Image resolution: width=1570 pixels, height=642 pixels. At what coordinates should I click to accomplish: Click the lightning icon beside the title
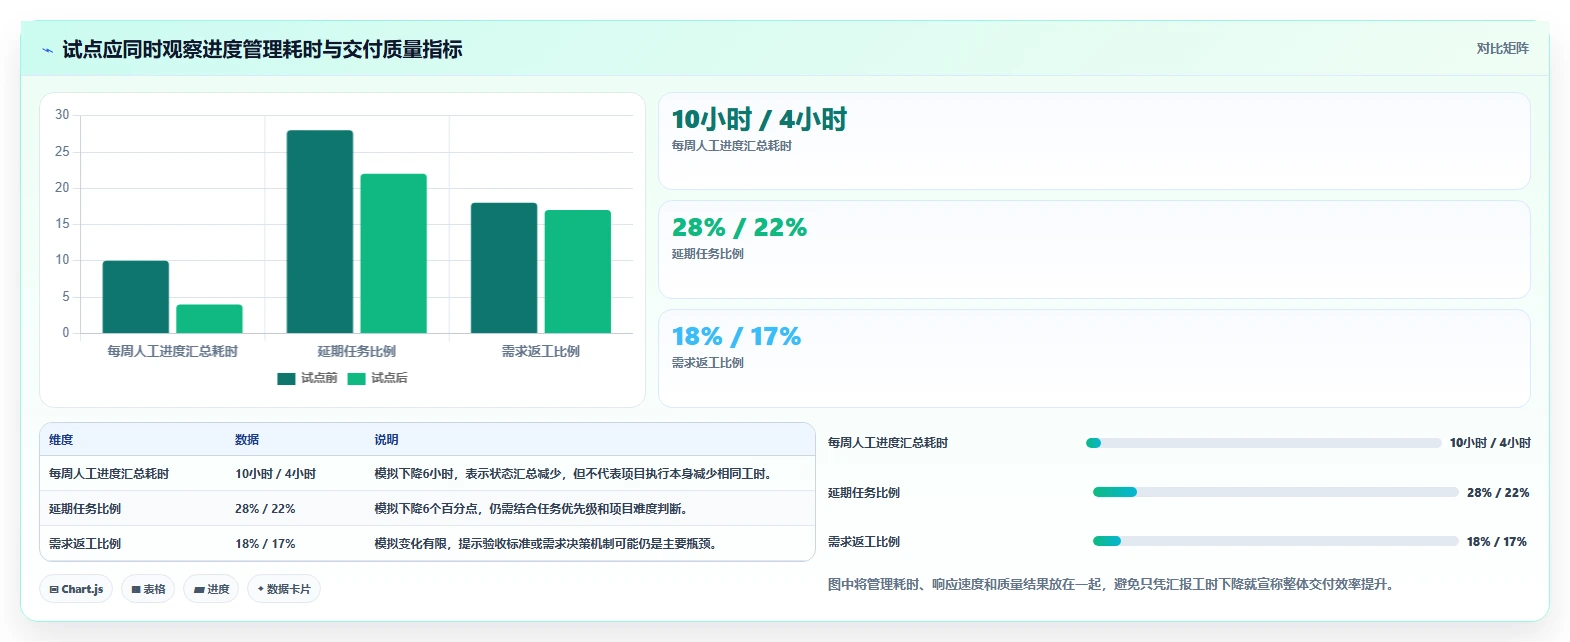[47, 50]
